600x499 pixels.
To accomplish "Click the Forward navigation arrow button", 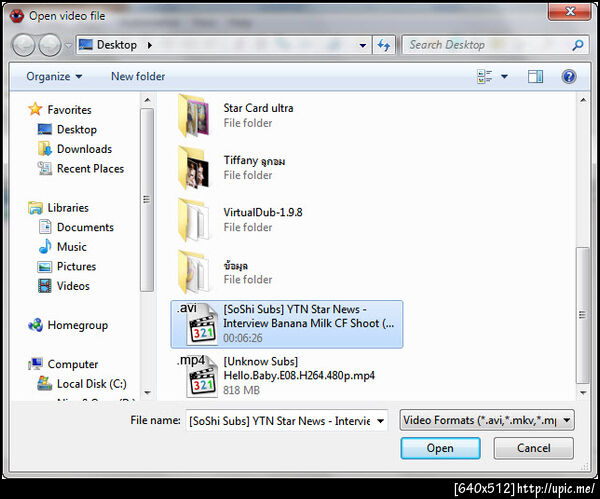I will point(50,45).
